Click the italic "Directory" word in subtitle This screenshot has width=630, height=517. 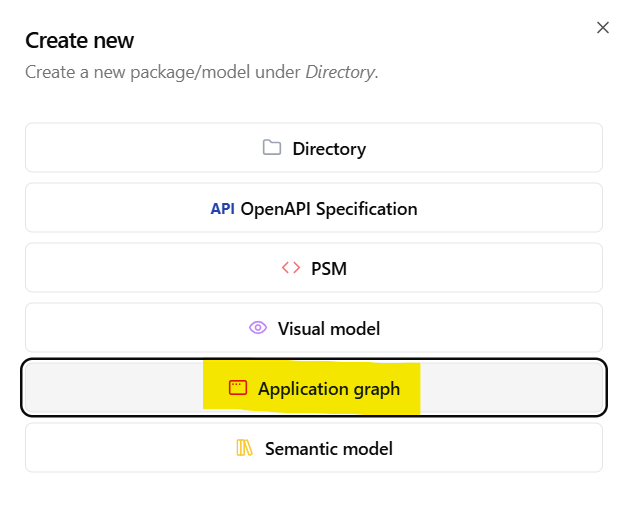[x=339, y=72]
